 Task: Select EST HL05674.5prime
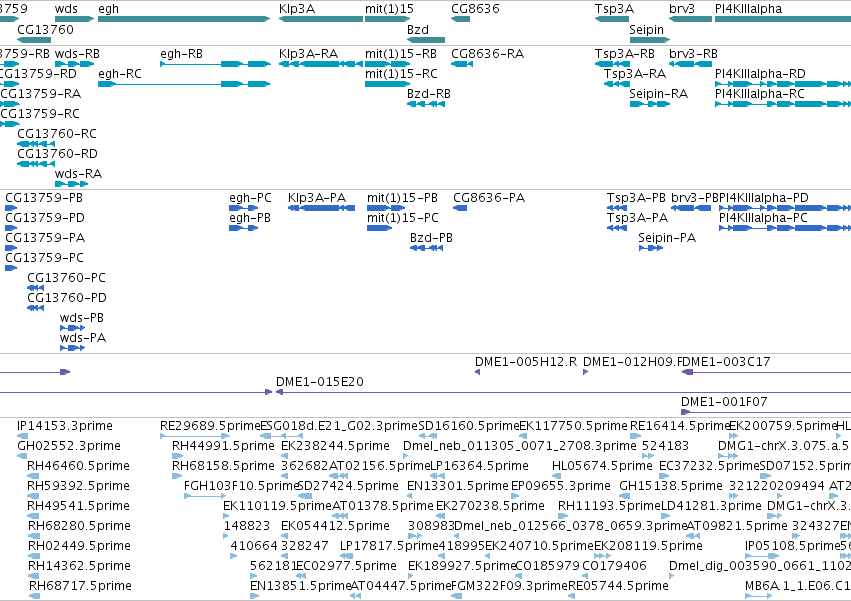point(602,466)
